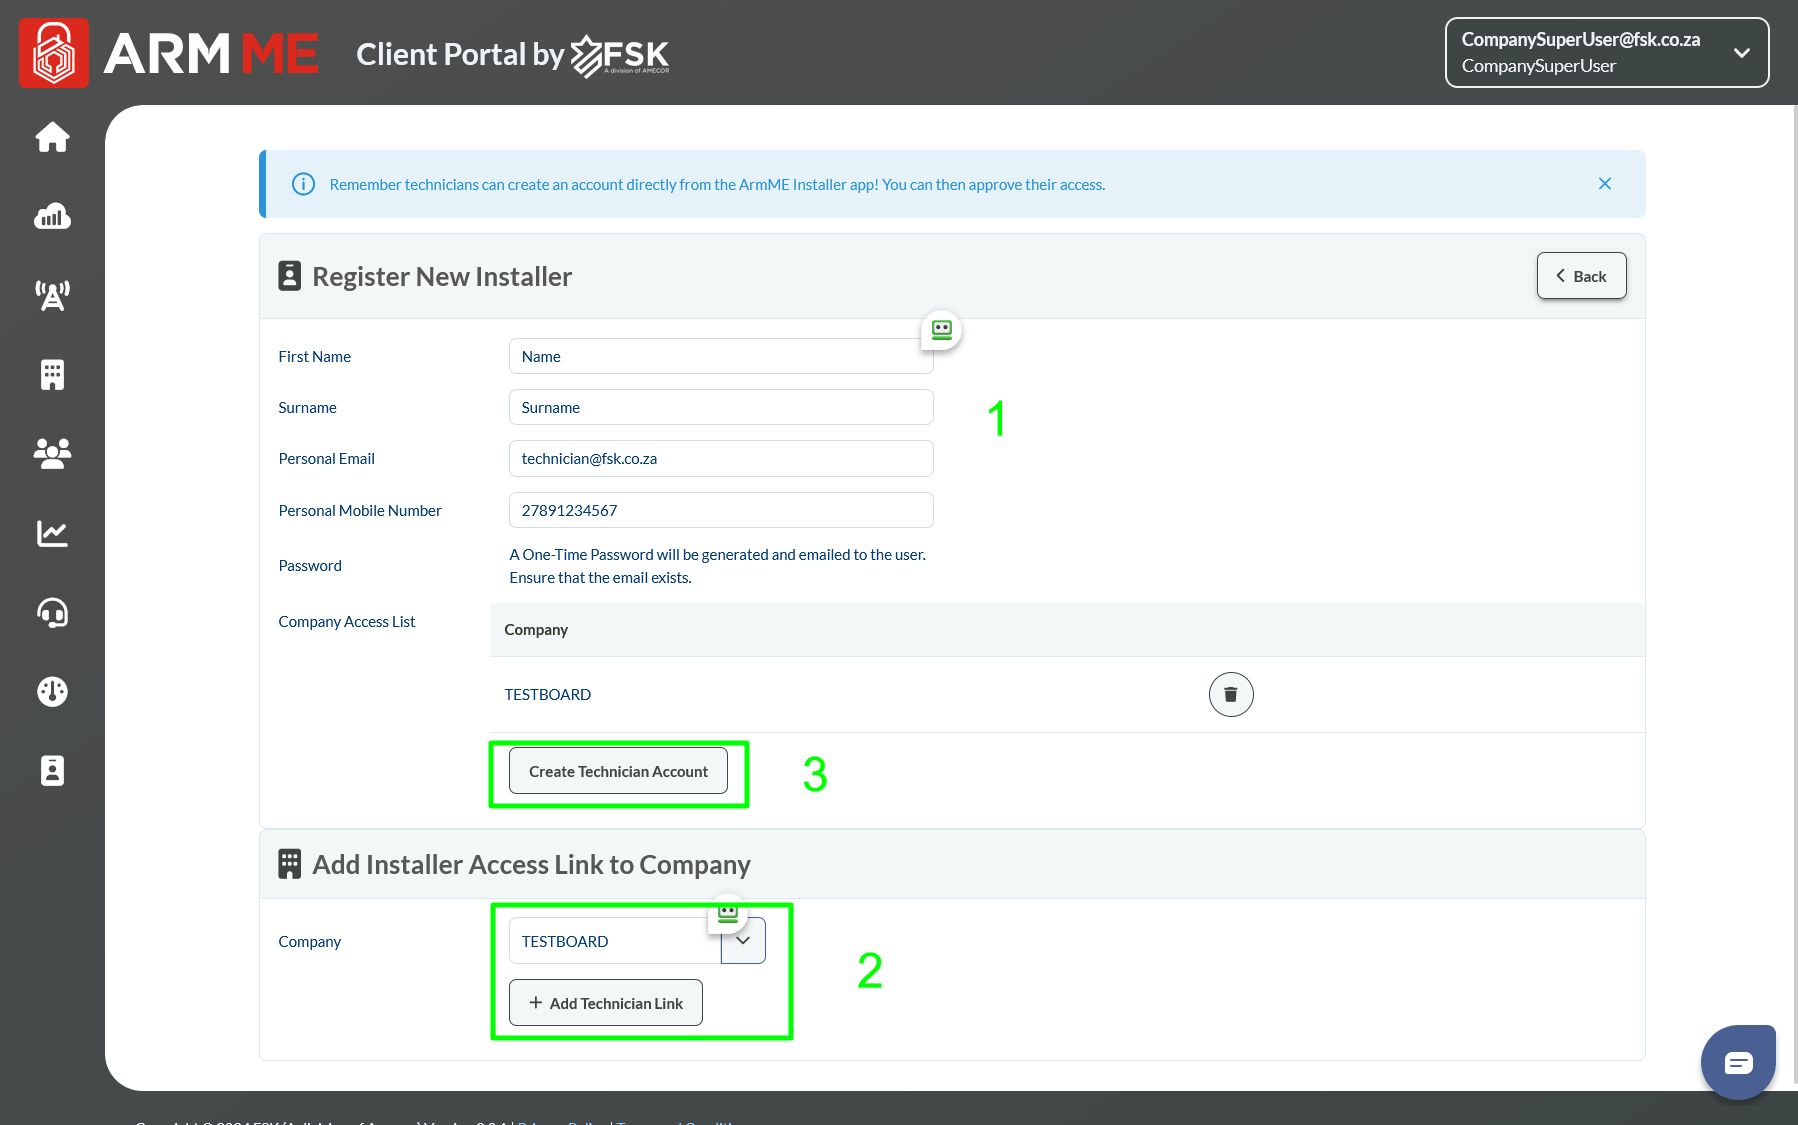
Task: Click the headset support sidebar icon
Action: pyautogui.click(x=52, y=612)
